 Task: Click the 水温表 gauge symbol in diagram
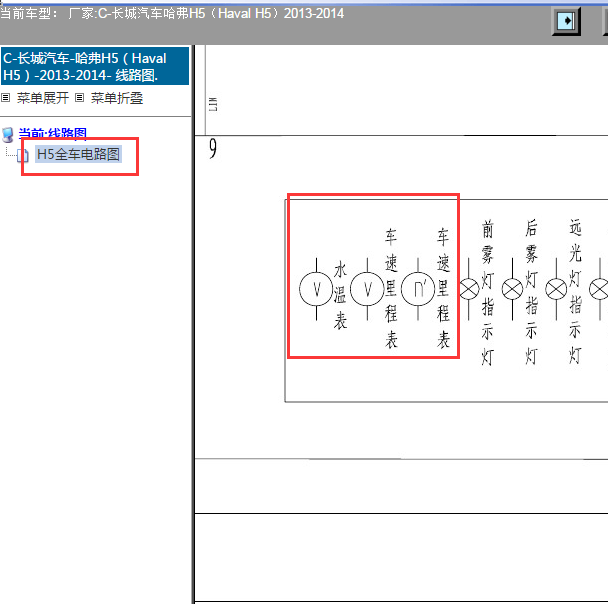(x=316, y=289)
